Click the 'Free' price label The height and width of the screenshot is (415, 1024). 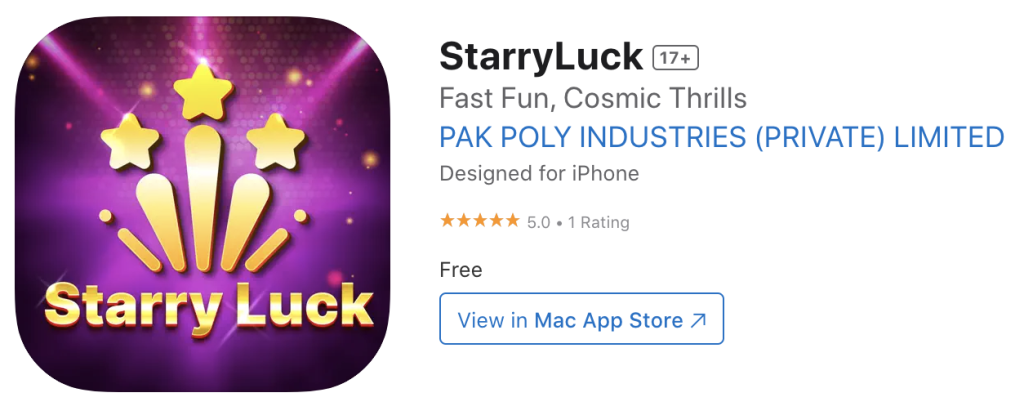click(x=461, y=269)
